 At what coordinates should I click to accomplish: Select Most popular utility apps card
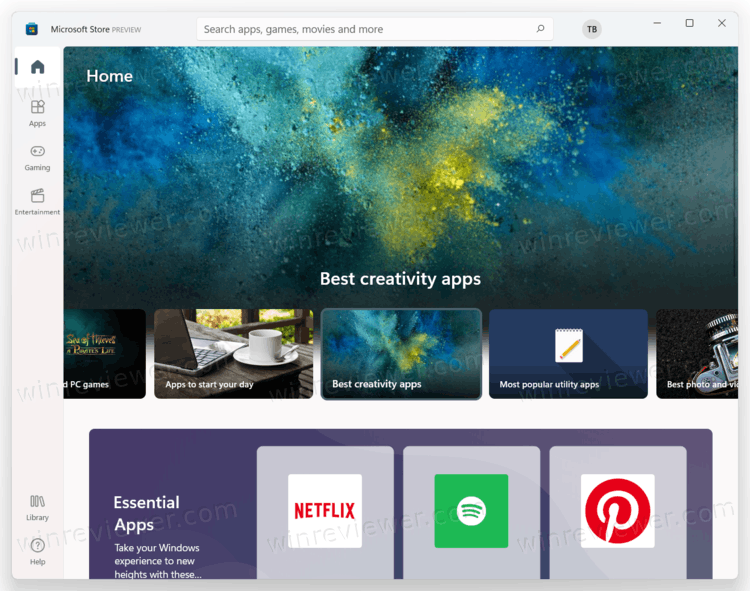(x=568, y=354)
